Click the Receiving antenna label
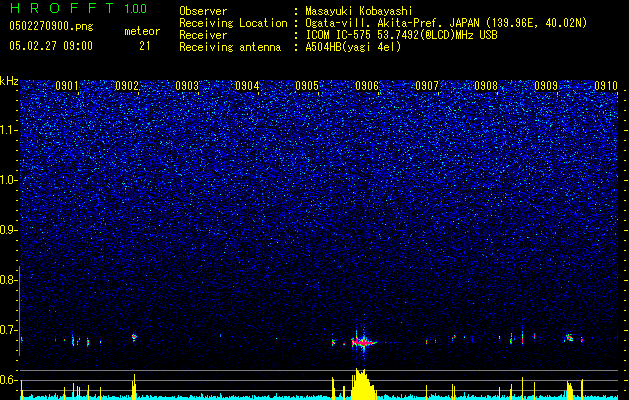Screen dimensions: 629x400 (x=230, y=47)
